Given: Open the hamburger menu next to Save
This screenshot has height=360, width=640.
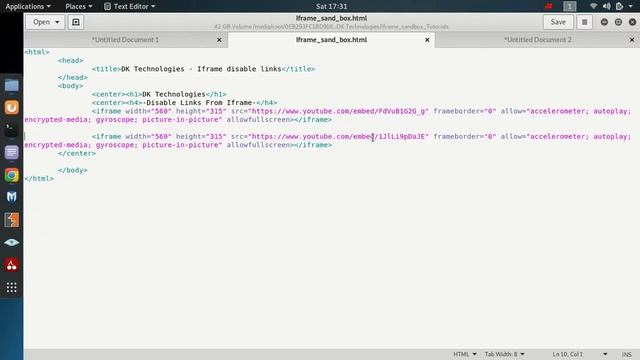Looking at the screenshot, I should coord(584,22).
